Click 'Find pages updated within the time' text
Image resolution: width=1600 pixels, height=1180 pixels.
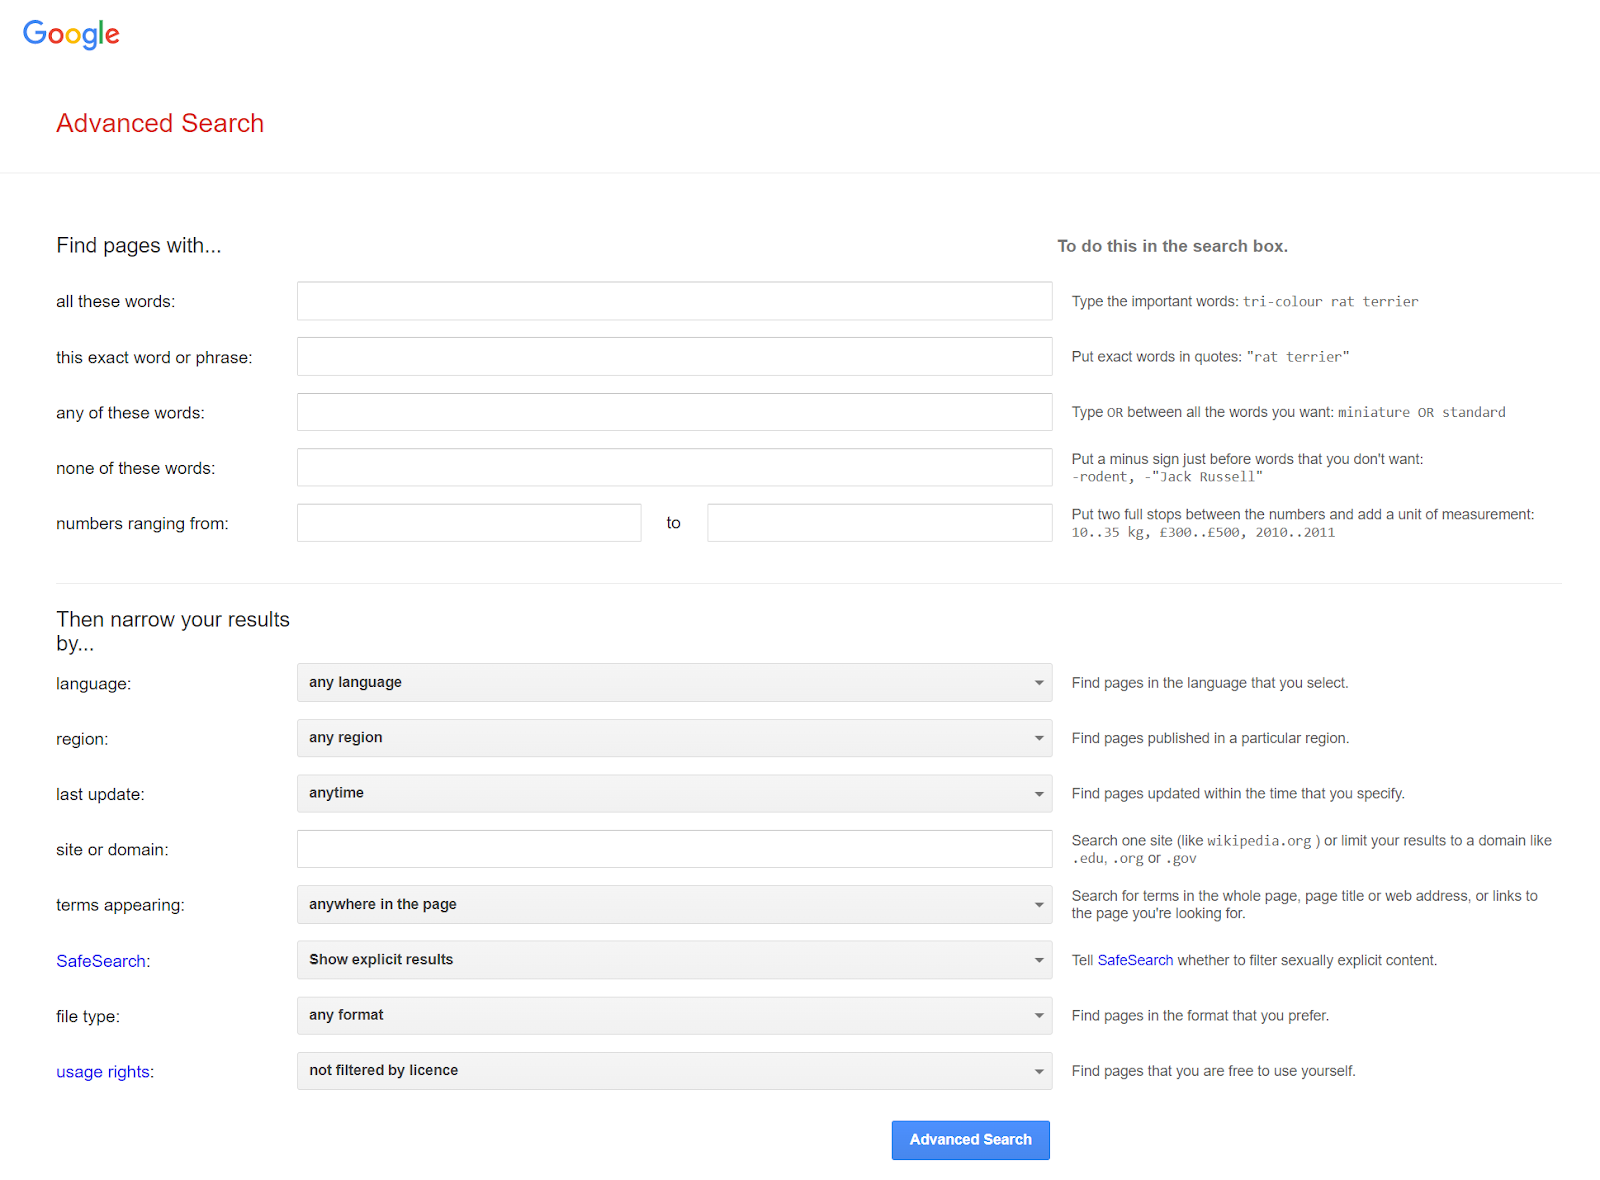coord(1238,793)
